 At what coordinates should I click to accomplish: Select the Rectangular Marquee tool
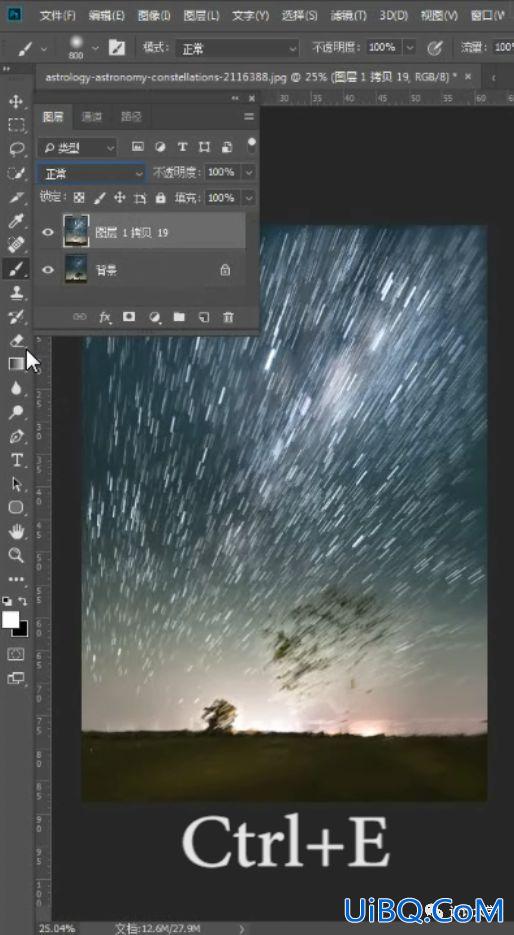(x=16, y=125)
